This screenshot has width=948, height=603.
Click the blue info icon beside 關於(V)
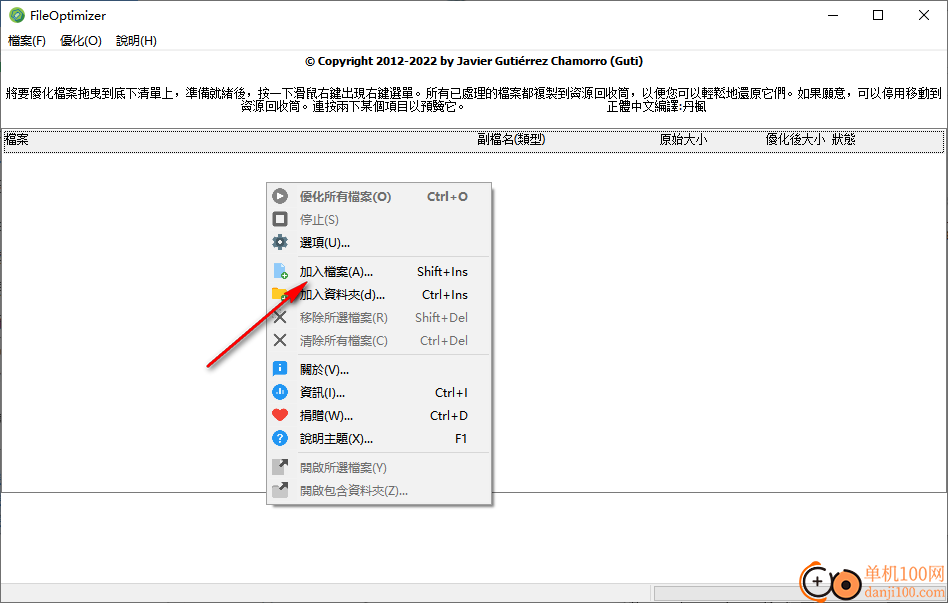(x=280, y=368)
